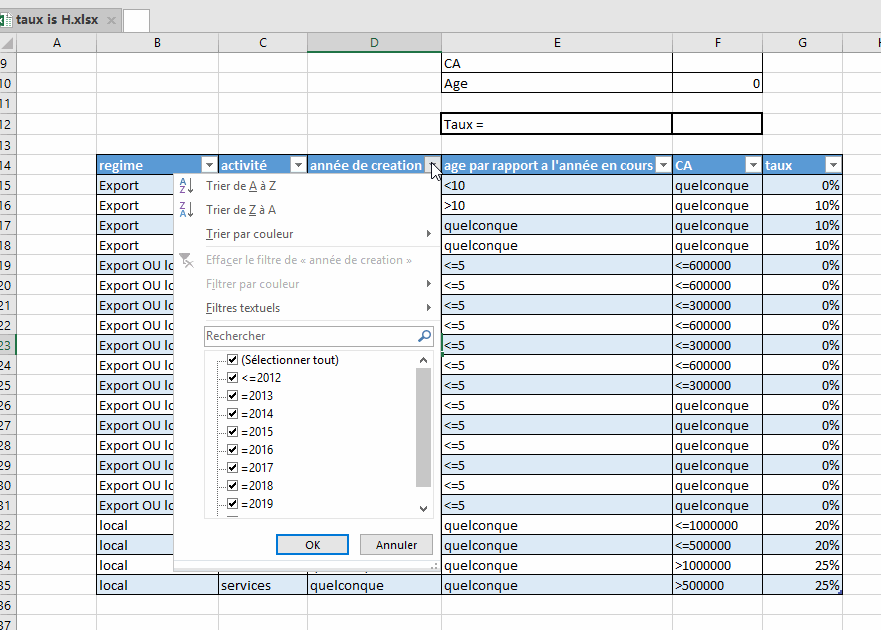The width and height of the screenshot is (881, 630).
Task: Uncheck the (Sélectionner tout) checkbox
Action: click(x=233, y=360)
